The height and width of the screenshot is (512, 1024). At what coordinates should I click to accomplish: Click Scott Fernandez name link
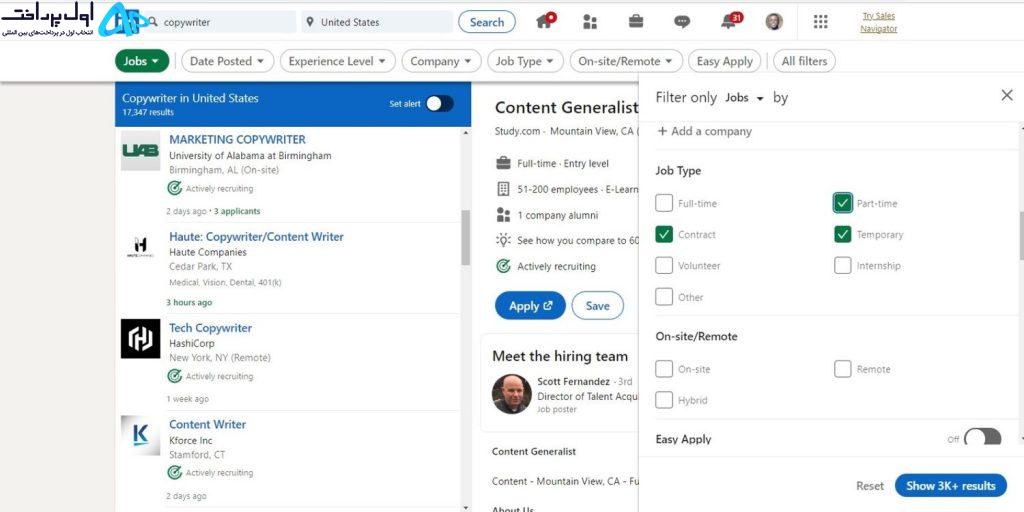point(573,381)
